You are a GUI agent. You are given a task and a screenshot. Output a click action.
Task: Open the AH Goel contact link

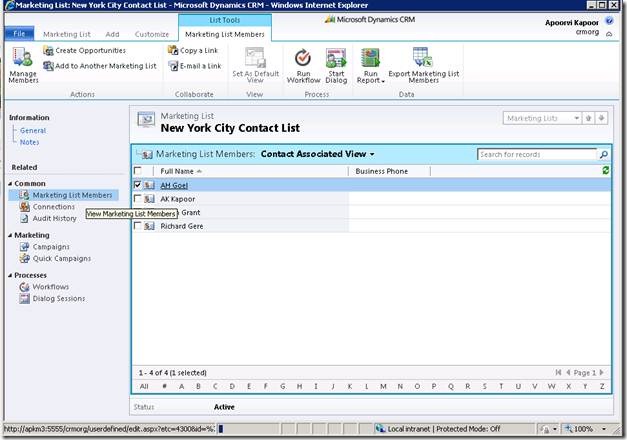(x=174, y=185)
